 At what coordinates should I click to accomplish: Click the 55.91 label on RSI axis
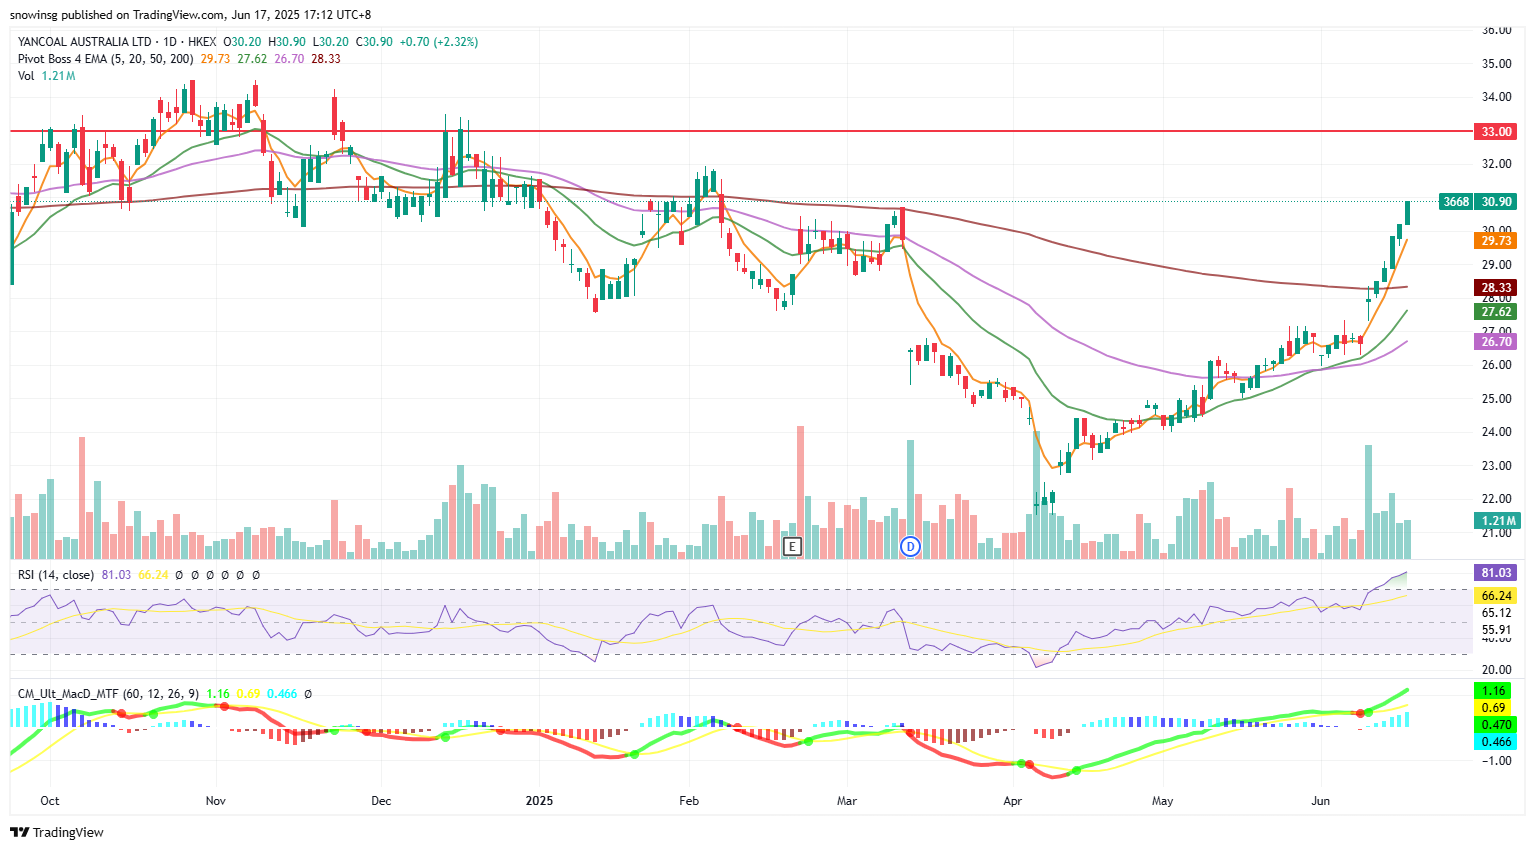1496,630
